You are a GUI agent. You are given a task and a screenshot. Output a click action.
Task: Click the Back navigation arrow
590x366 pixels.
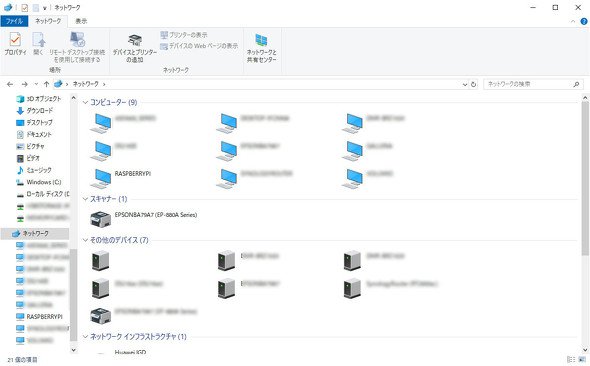point(10,84)
